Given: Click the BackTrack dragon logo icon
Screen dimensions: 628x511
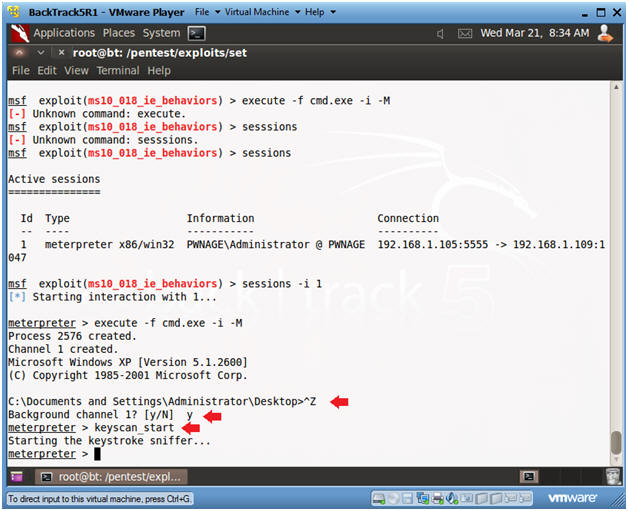Looking at the screenshot, I should [20, 33].
